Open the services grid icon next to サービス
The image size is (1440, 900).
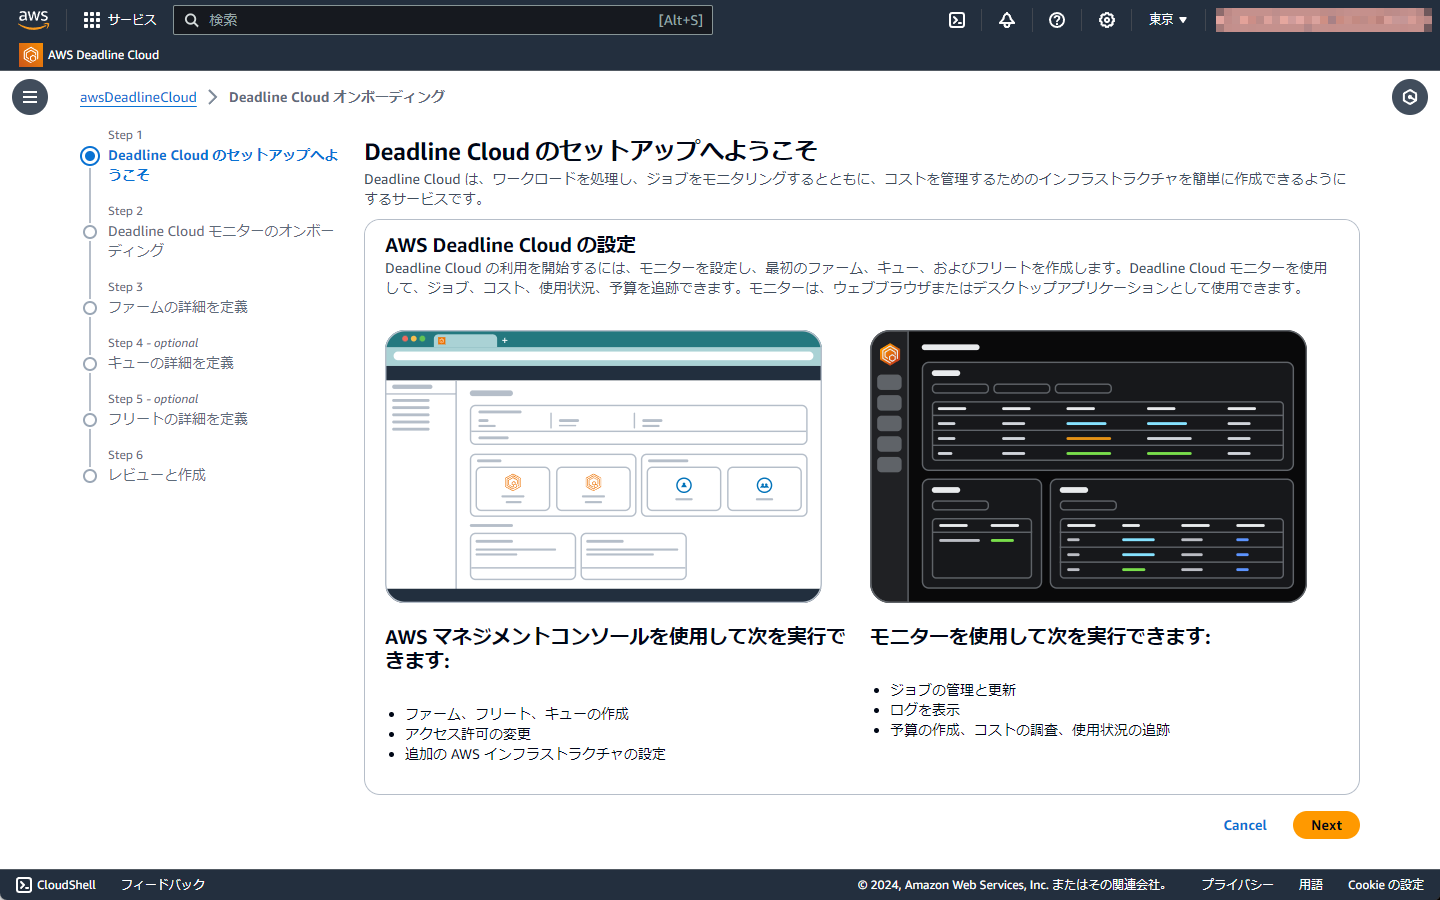click(91, 19)
